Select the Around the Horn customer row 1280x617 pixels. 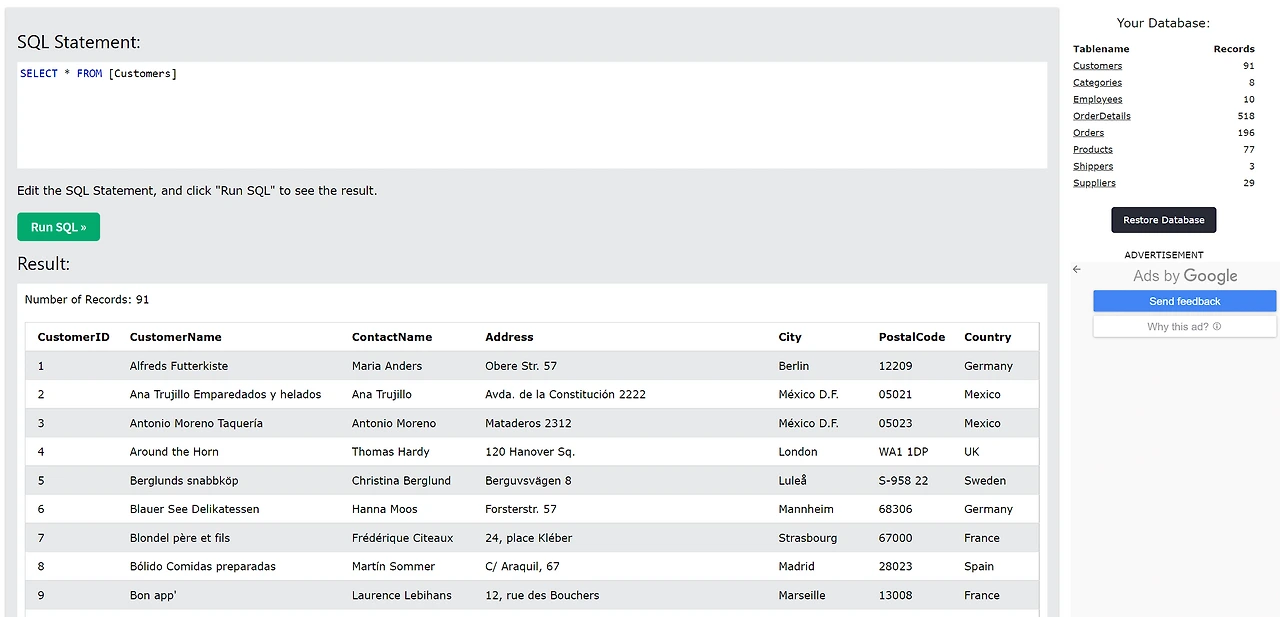[532, 452]
